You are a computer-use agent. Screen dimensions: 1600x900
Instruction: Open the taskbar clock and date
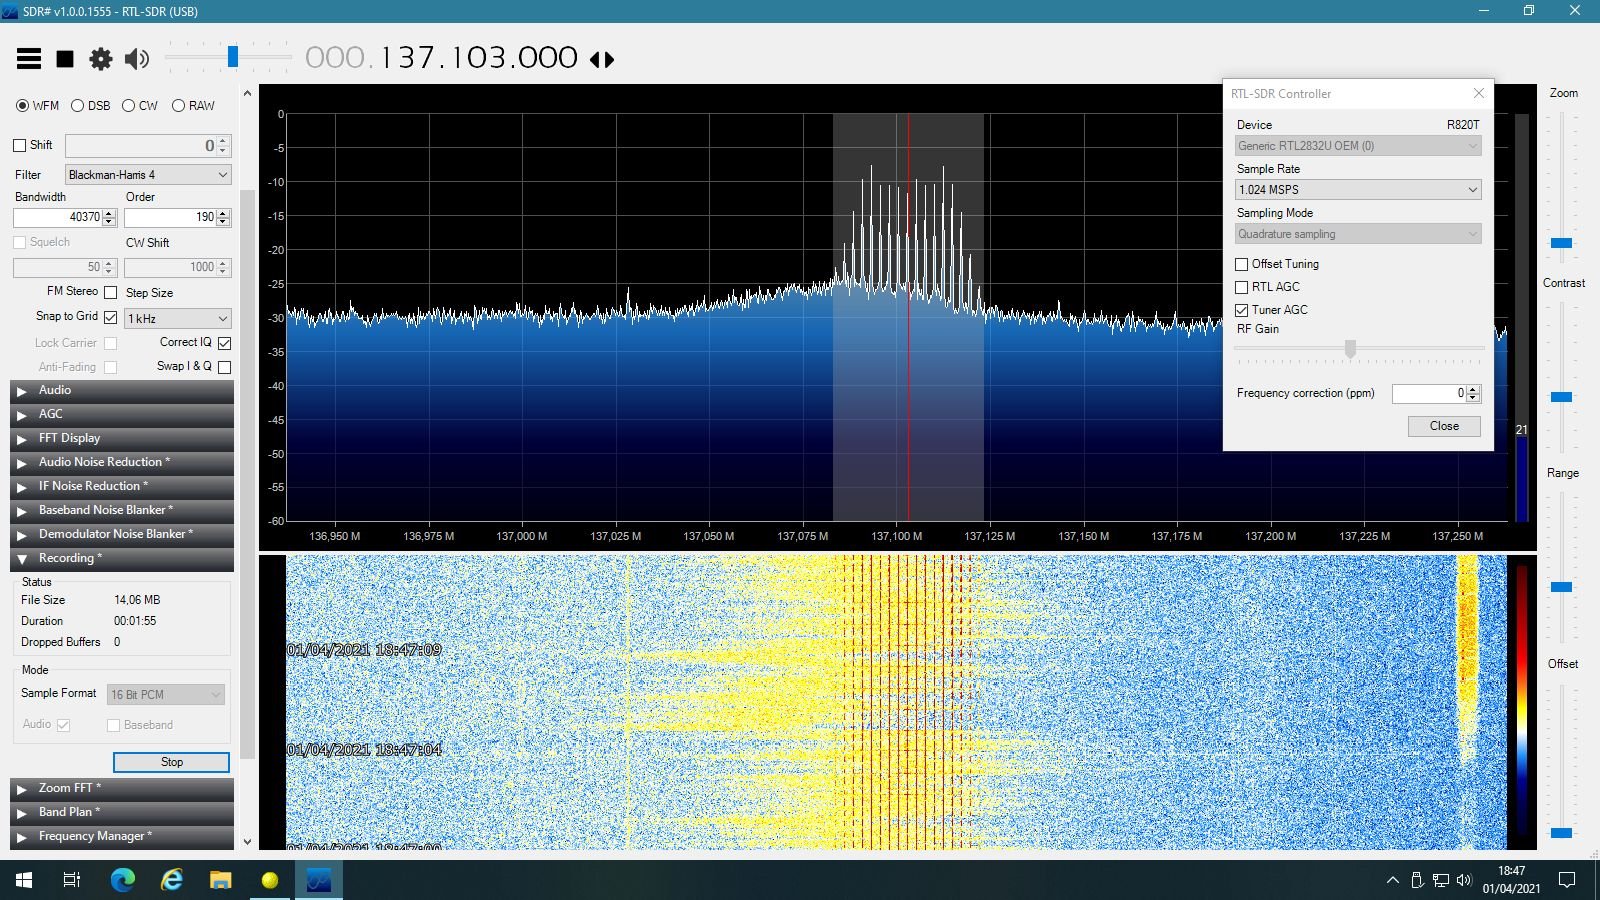[x=1512, y=880]
